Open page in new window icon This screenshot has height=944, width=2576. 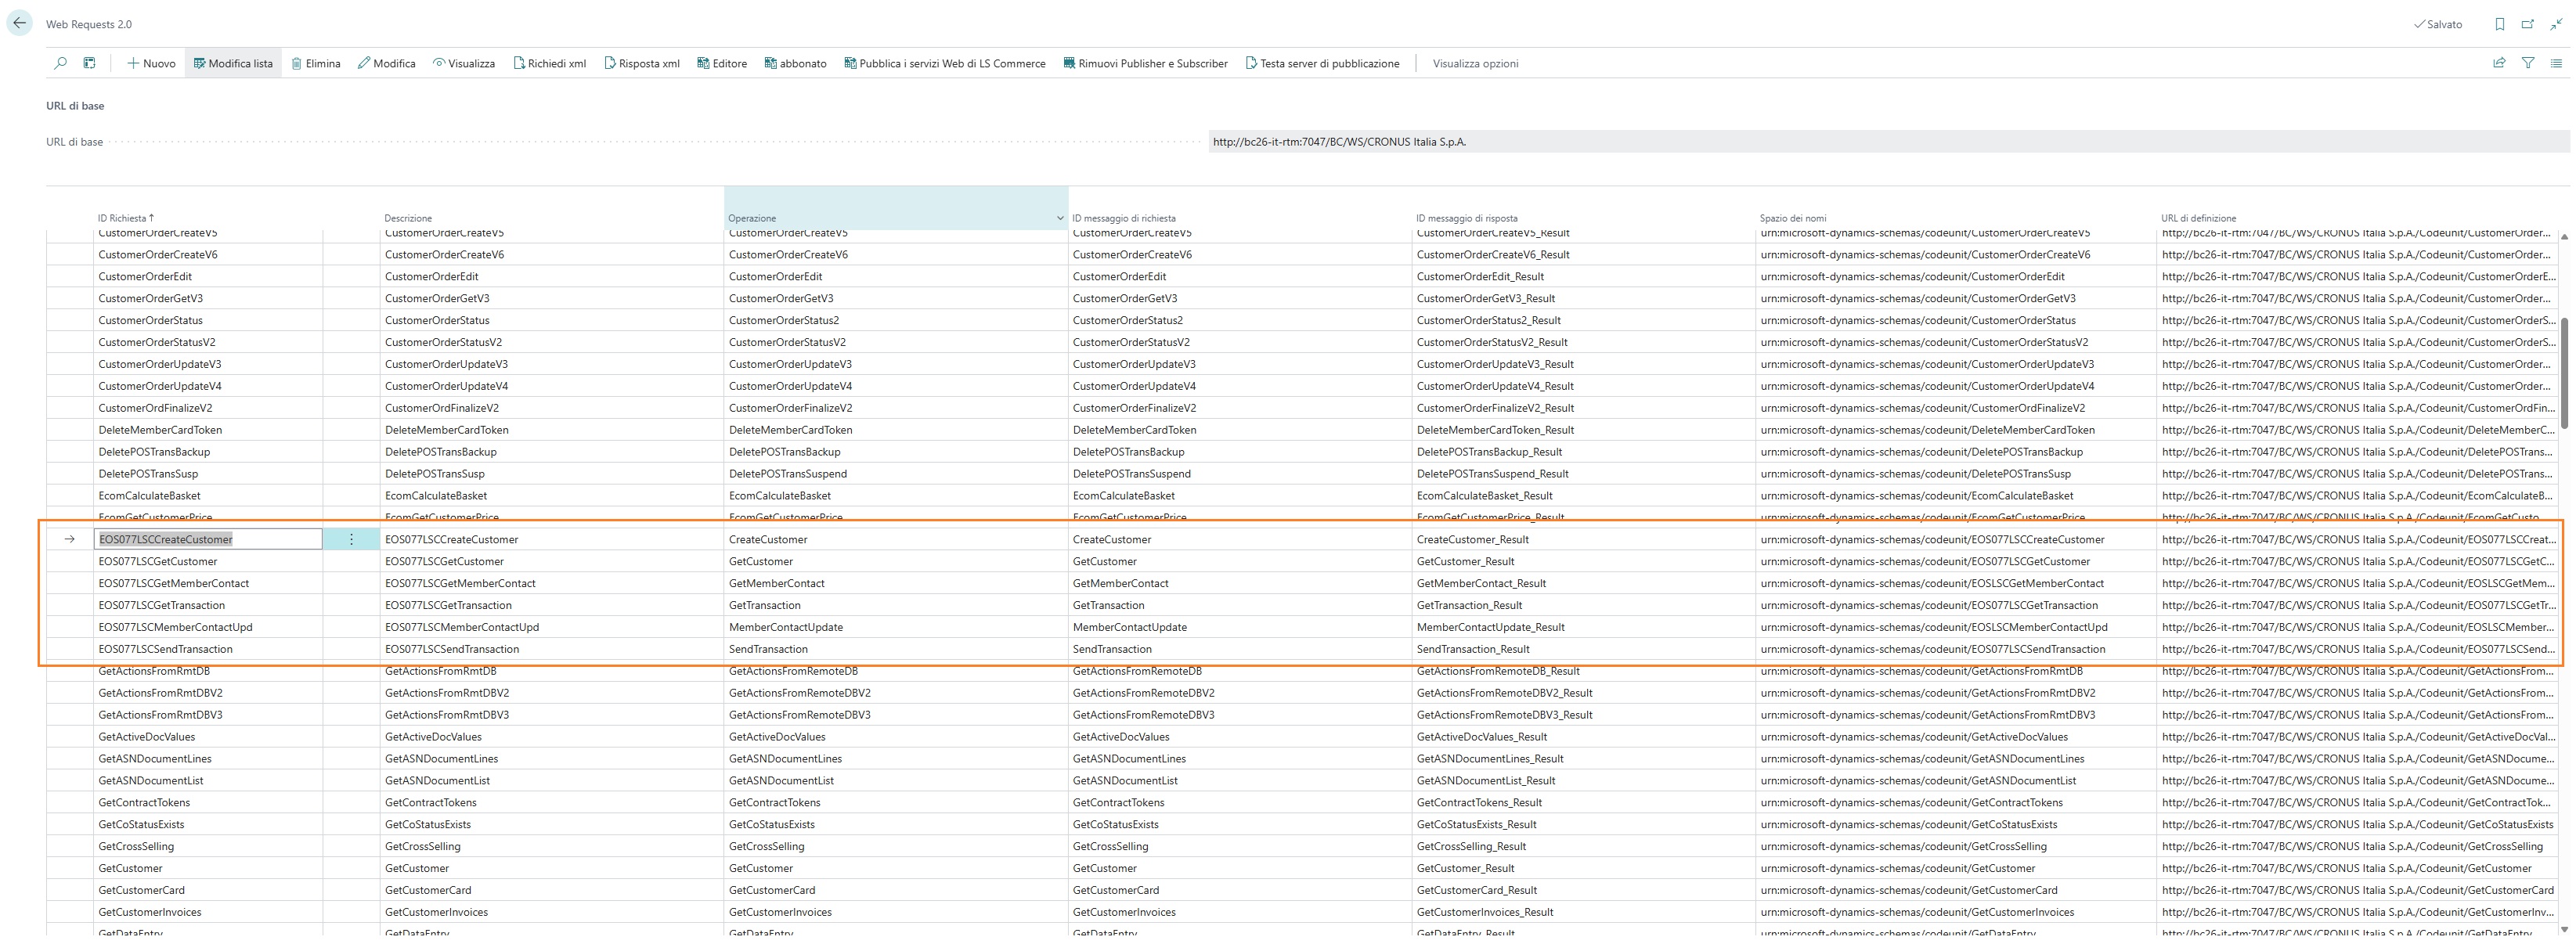pos(2528,24)
